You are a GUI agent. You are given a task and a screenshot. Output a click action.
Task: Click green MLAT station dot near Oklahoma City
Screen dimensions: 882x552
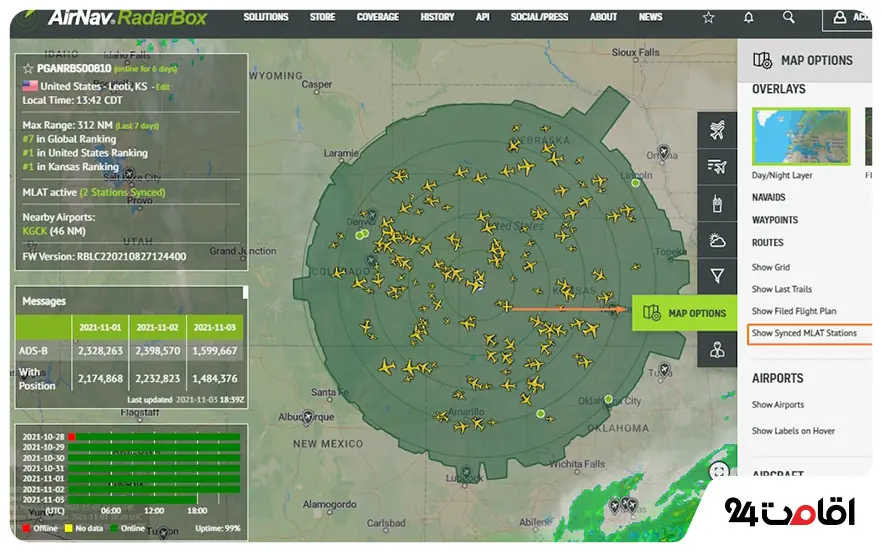(608, 399)
